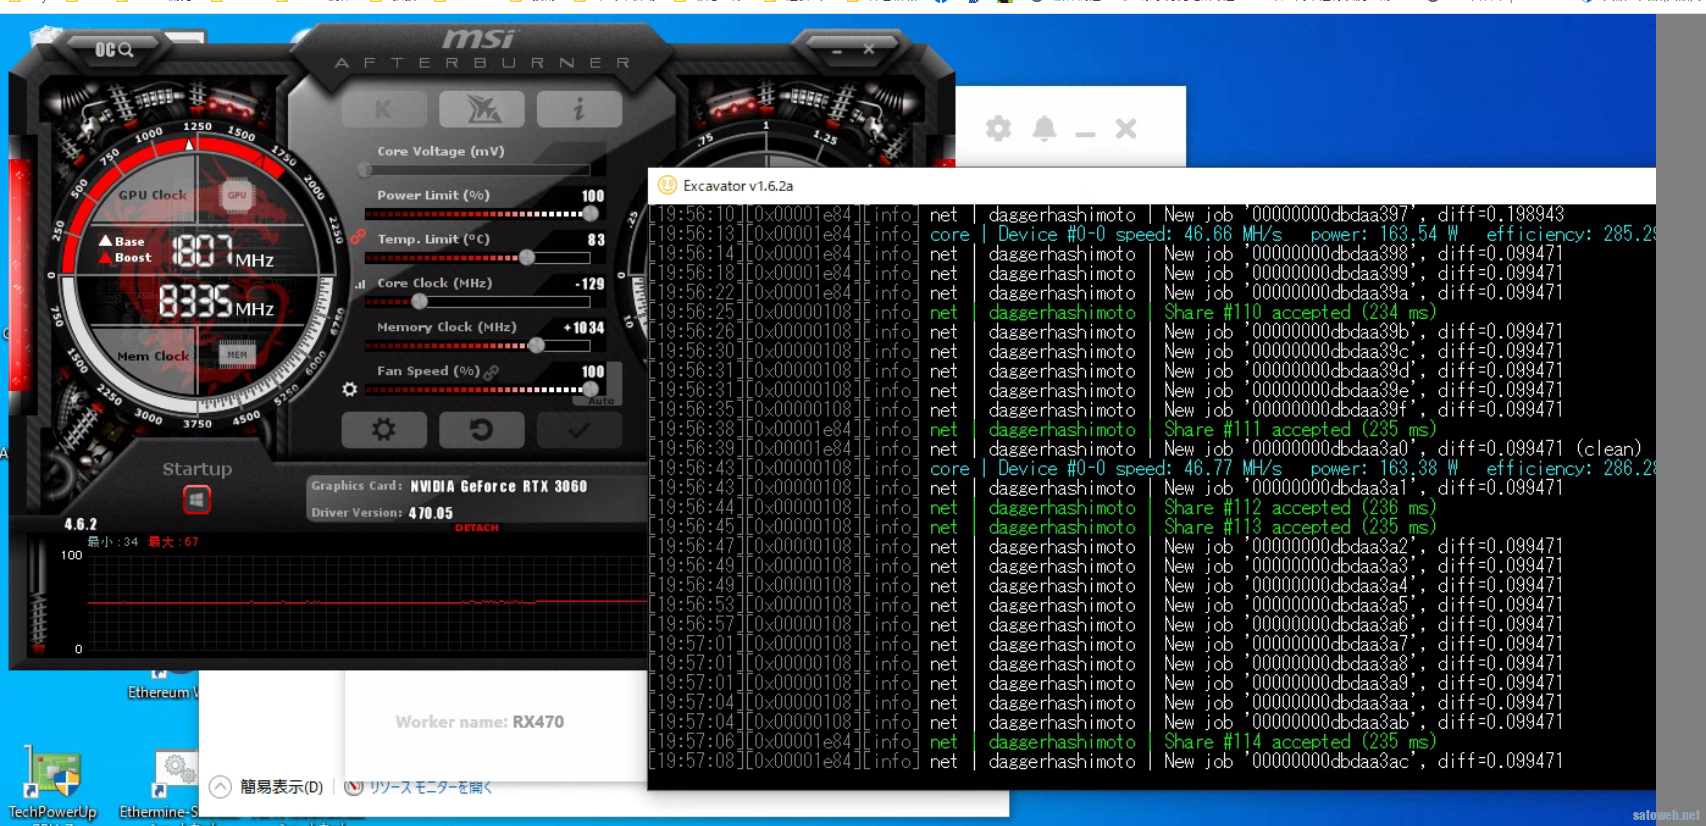Open settings gear in the white background window

[x=998, y=128]
